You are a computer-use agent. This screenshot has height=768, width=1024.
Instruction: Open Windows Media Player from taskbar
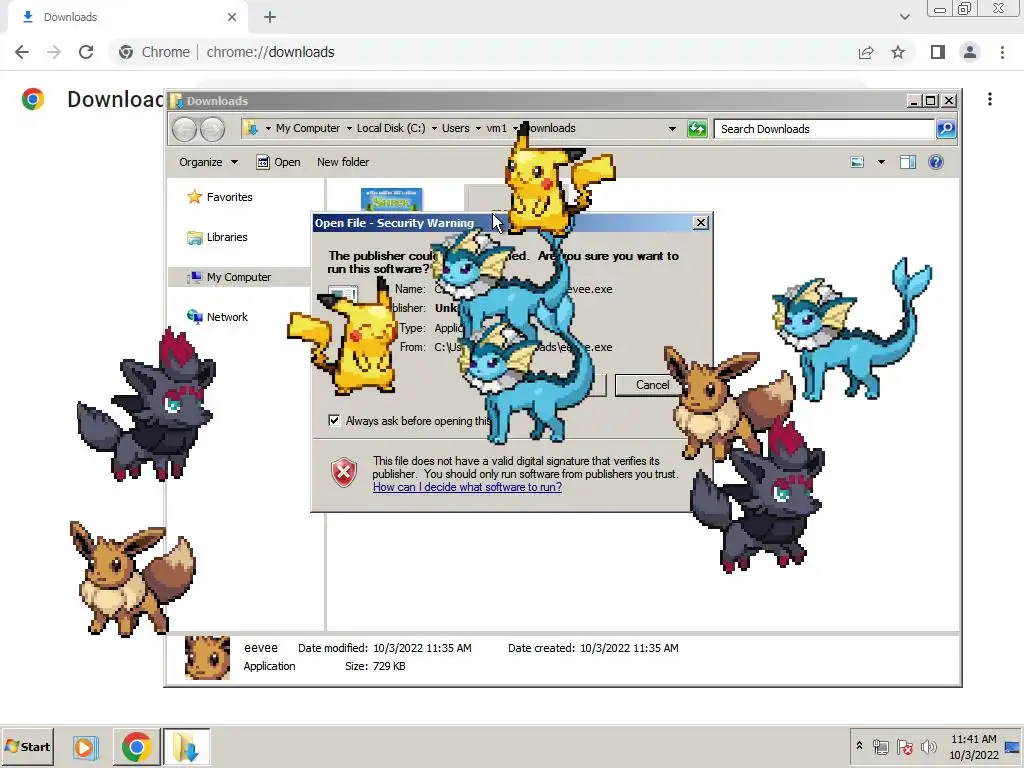point(84,746)
